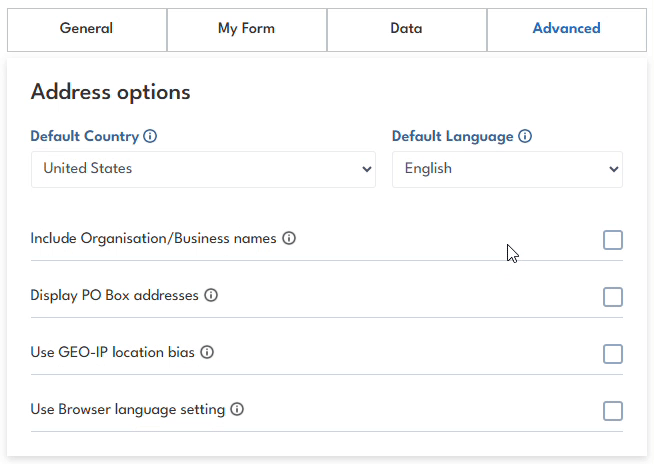Select the Advanced tab

coord(566,29)
